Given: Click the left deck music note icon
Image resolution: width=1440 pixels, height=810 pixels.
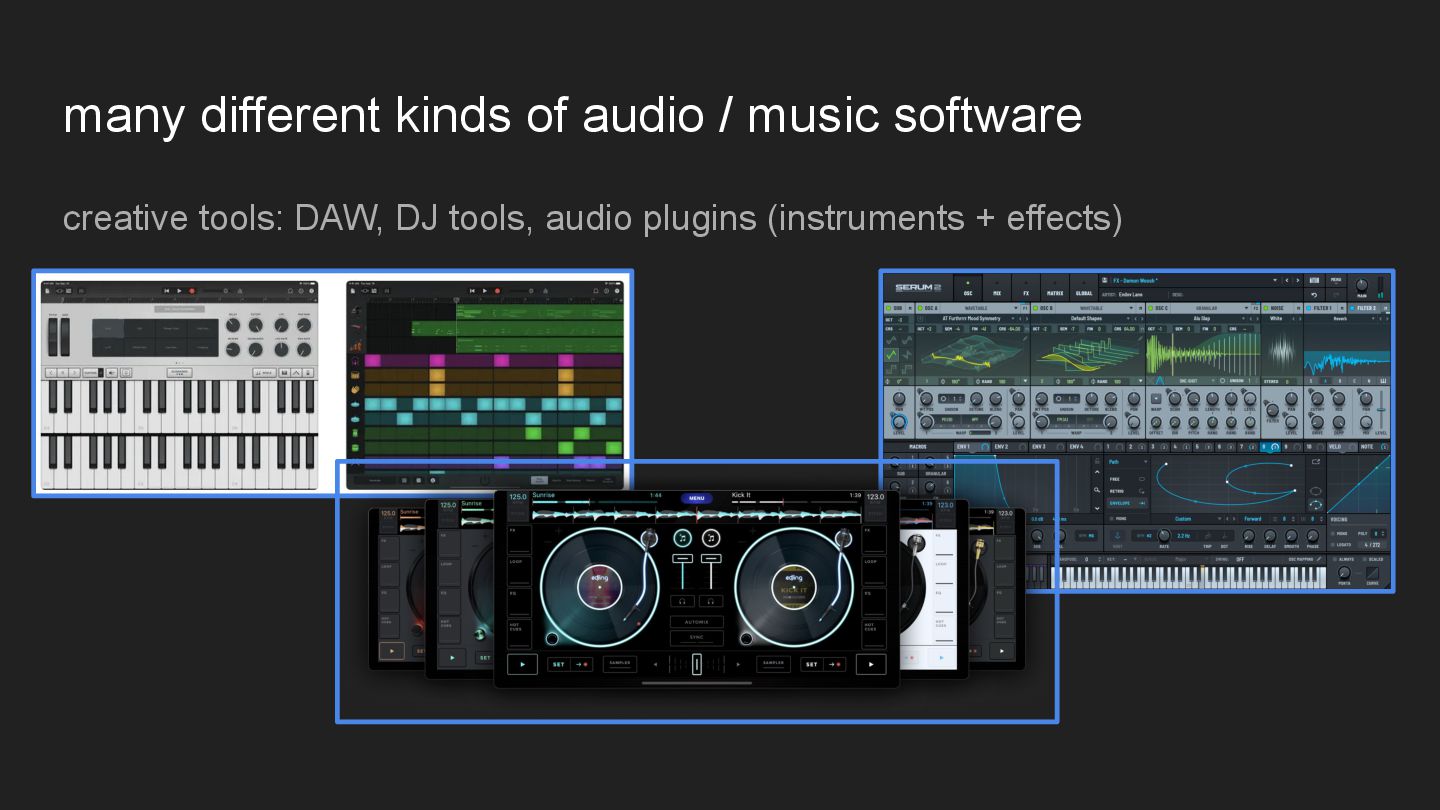Looking at the screenshot, I should click(683, 538).
